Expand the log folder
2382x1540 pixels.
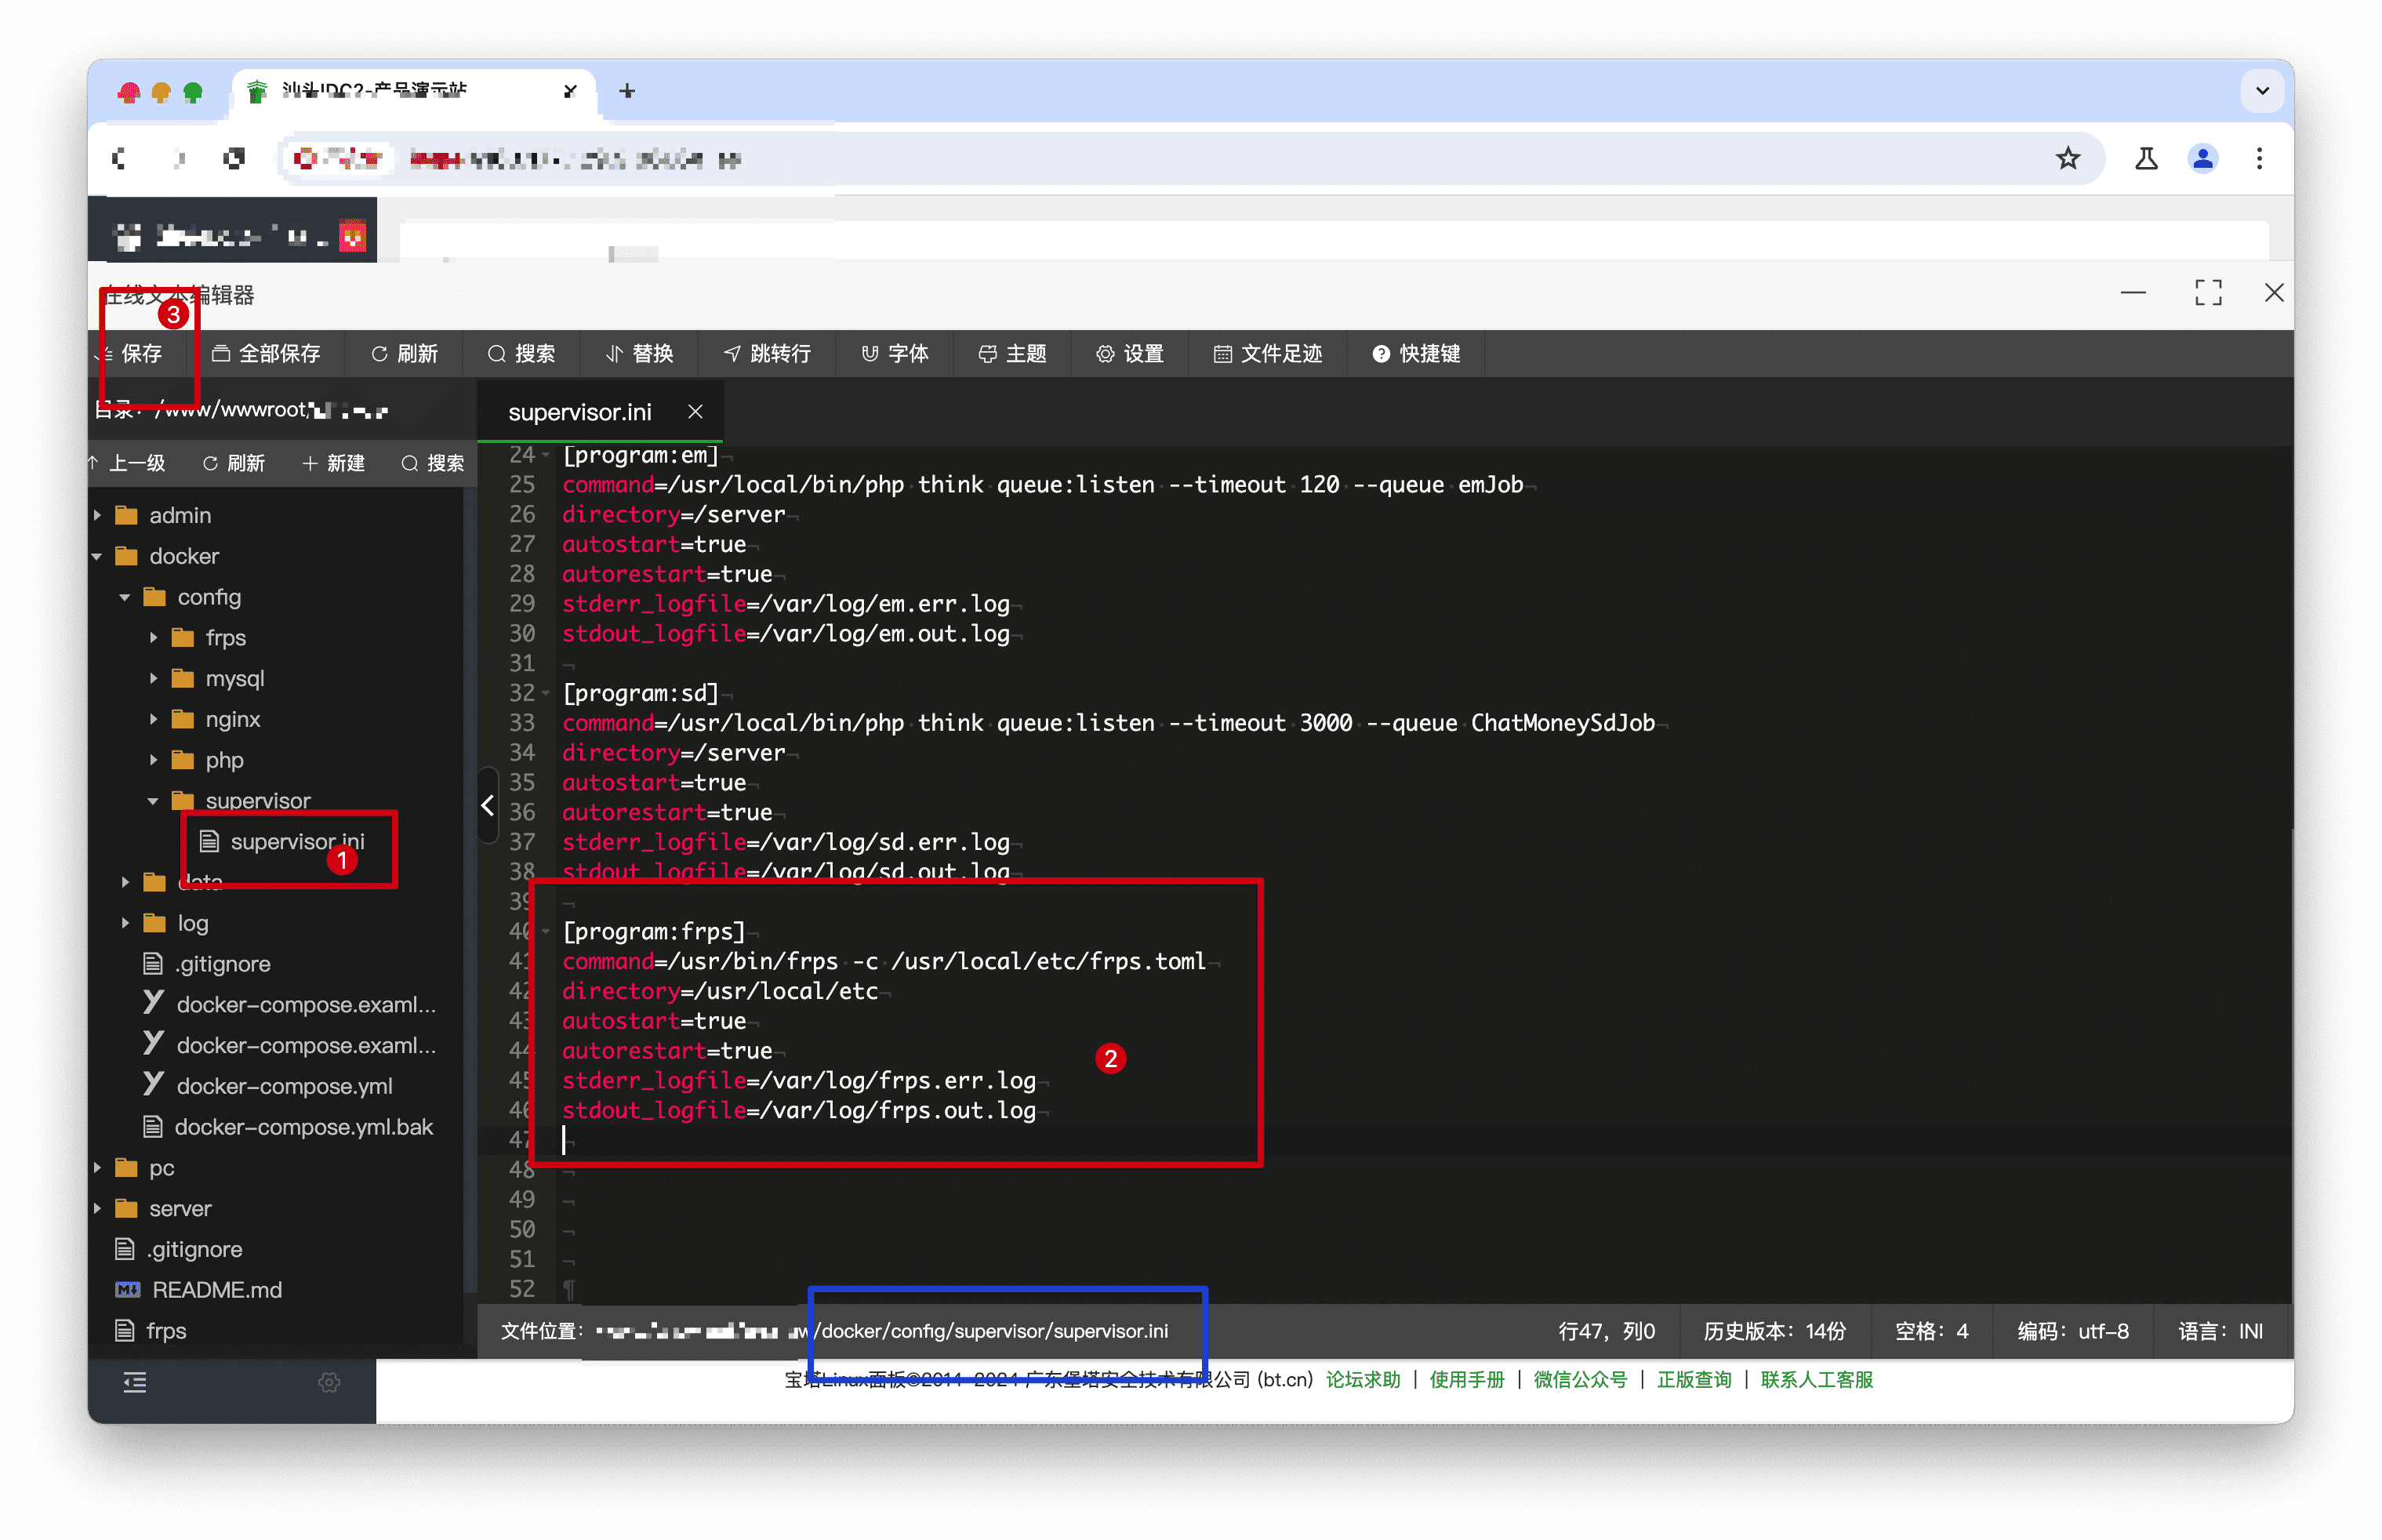tap(125, 923)
